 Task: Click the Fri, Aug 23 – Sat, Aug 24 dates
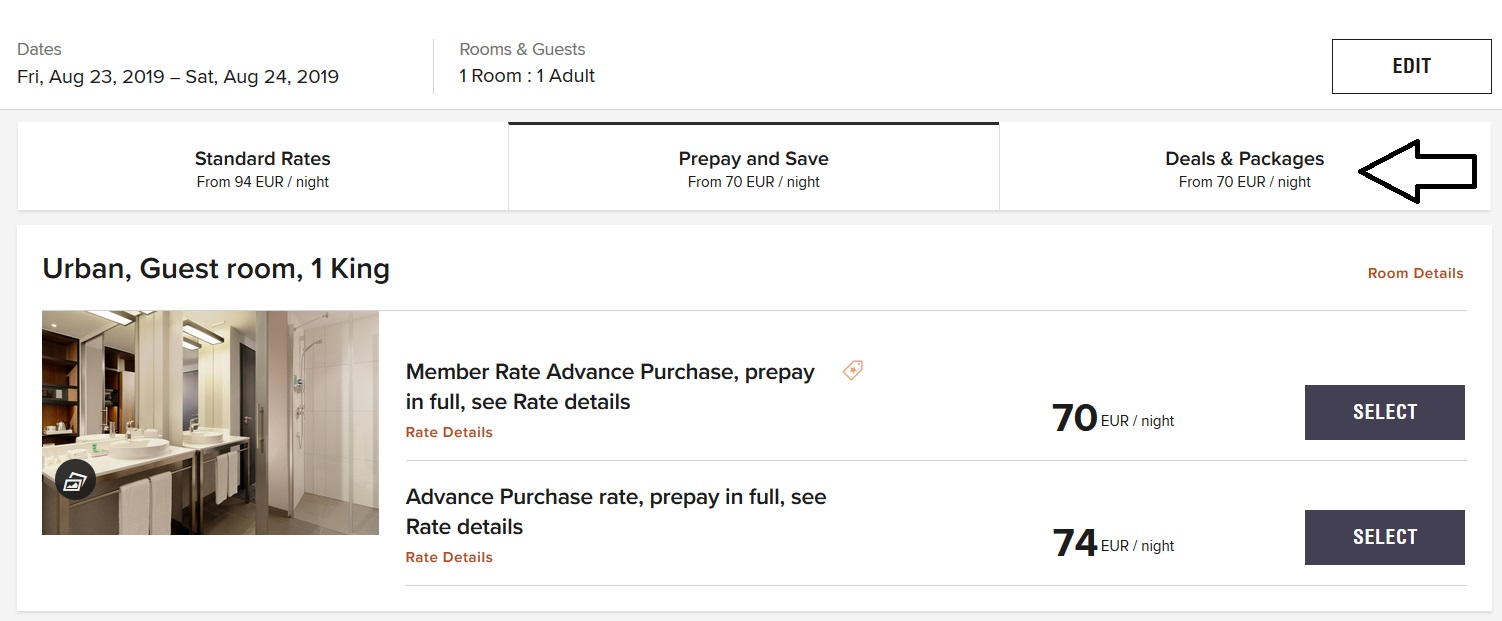point(178,76)
